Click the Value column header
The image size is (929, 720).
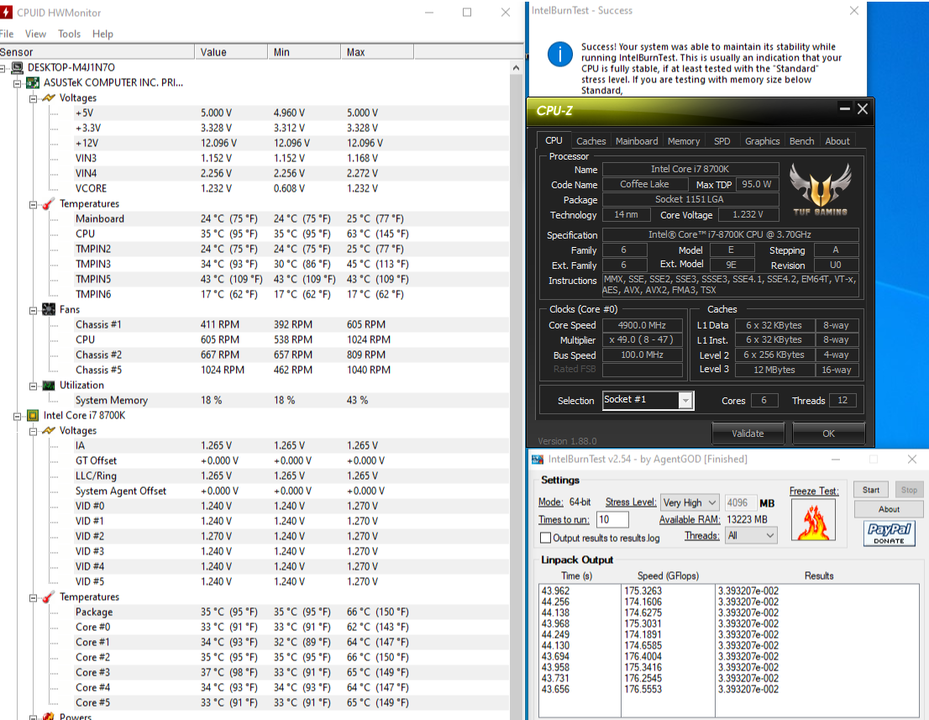tap(231, 52)
